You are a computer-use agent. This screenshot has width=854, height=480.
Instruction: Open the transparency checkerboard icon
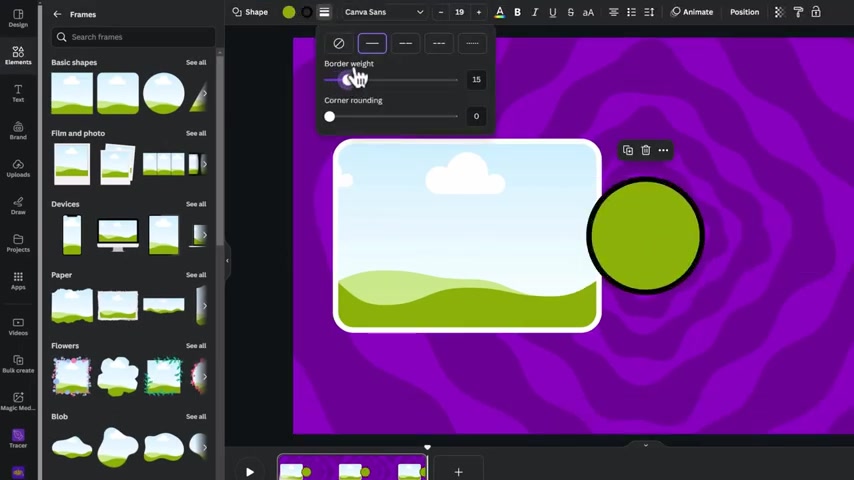pos(779,12)
